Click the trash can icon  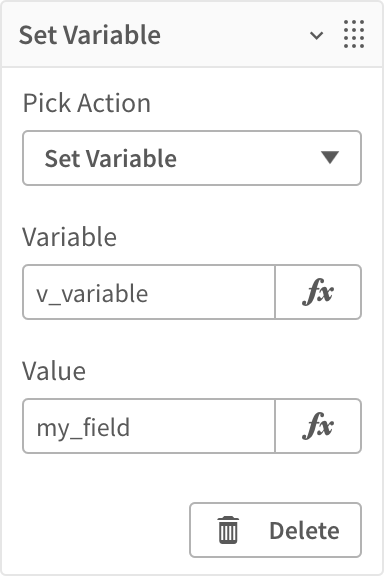coord(228,530)
